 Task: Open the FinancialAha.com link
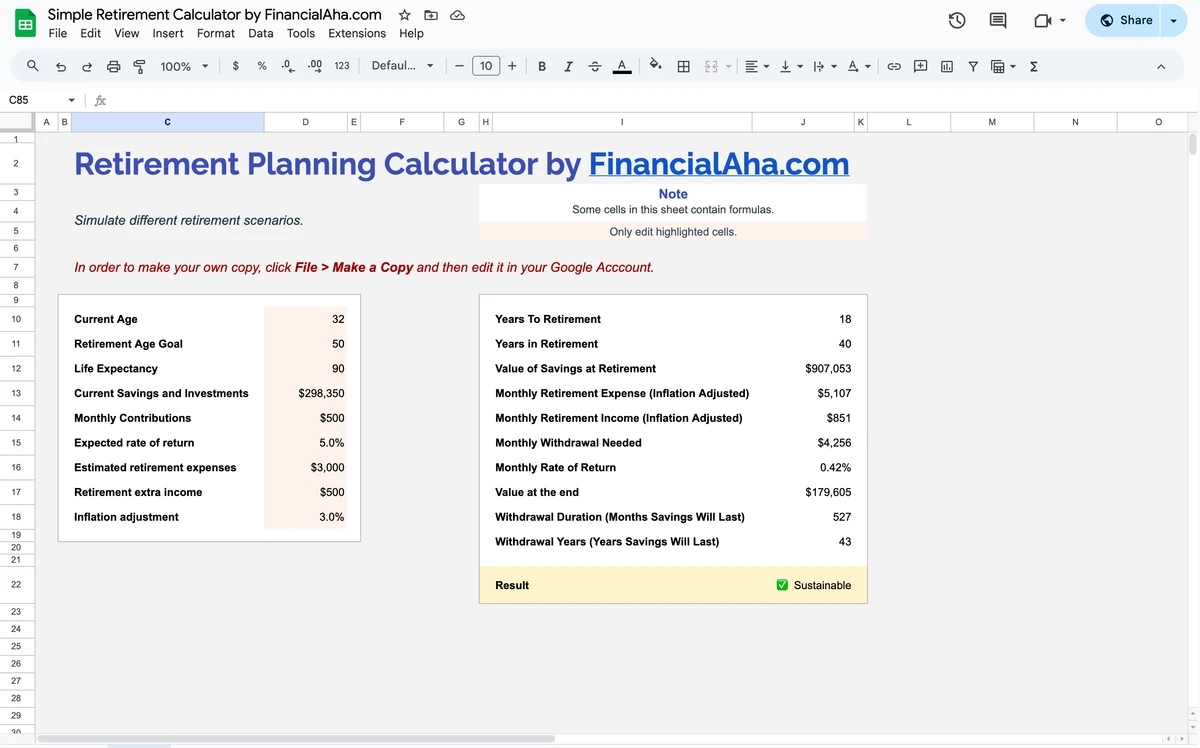point(719,164)
